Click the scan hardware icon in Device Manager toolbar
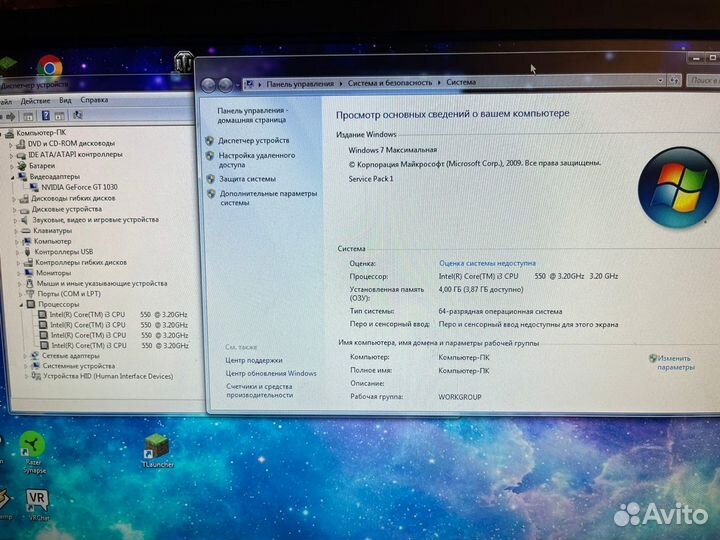Screen dimensions: 720x540 (78, 115)
